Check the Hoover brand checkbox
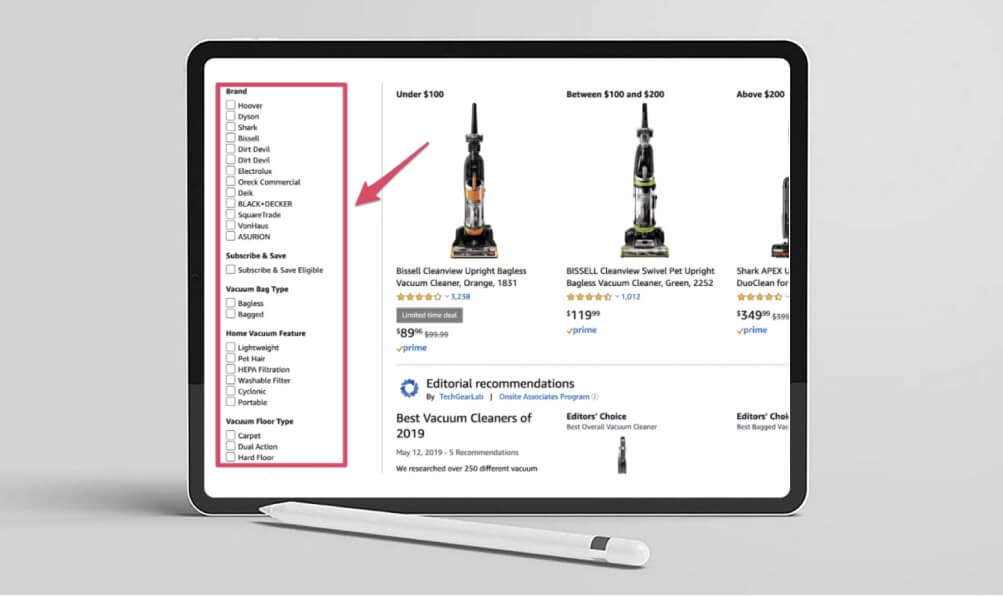The width and height of the screenshot is (1003, 596). point(230,105)
